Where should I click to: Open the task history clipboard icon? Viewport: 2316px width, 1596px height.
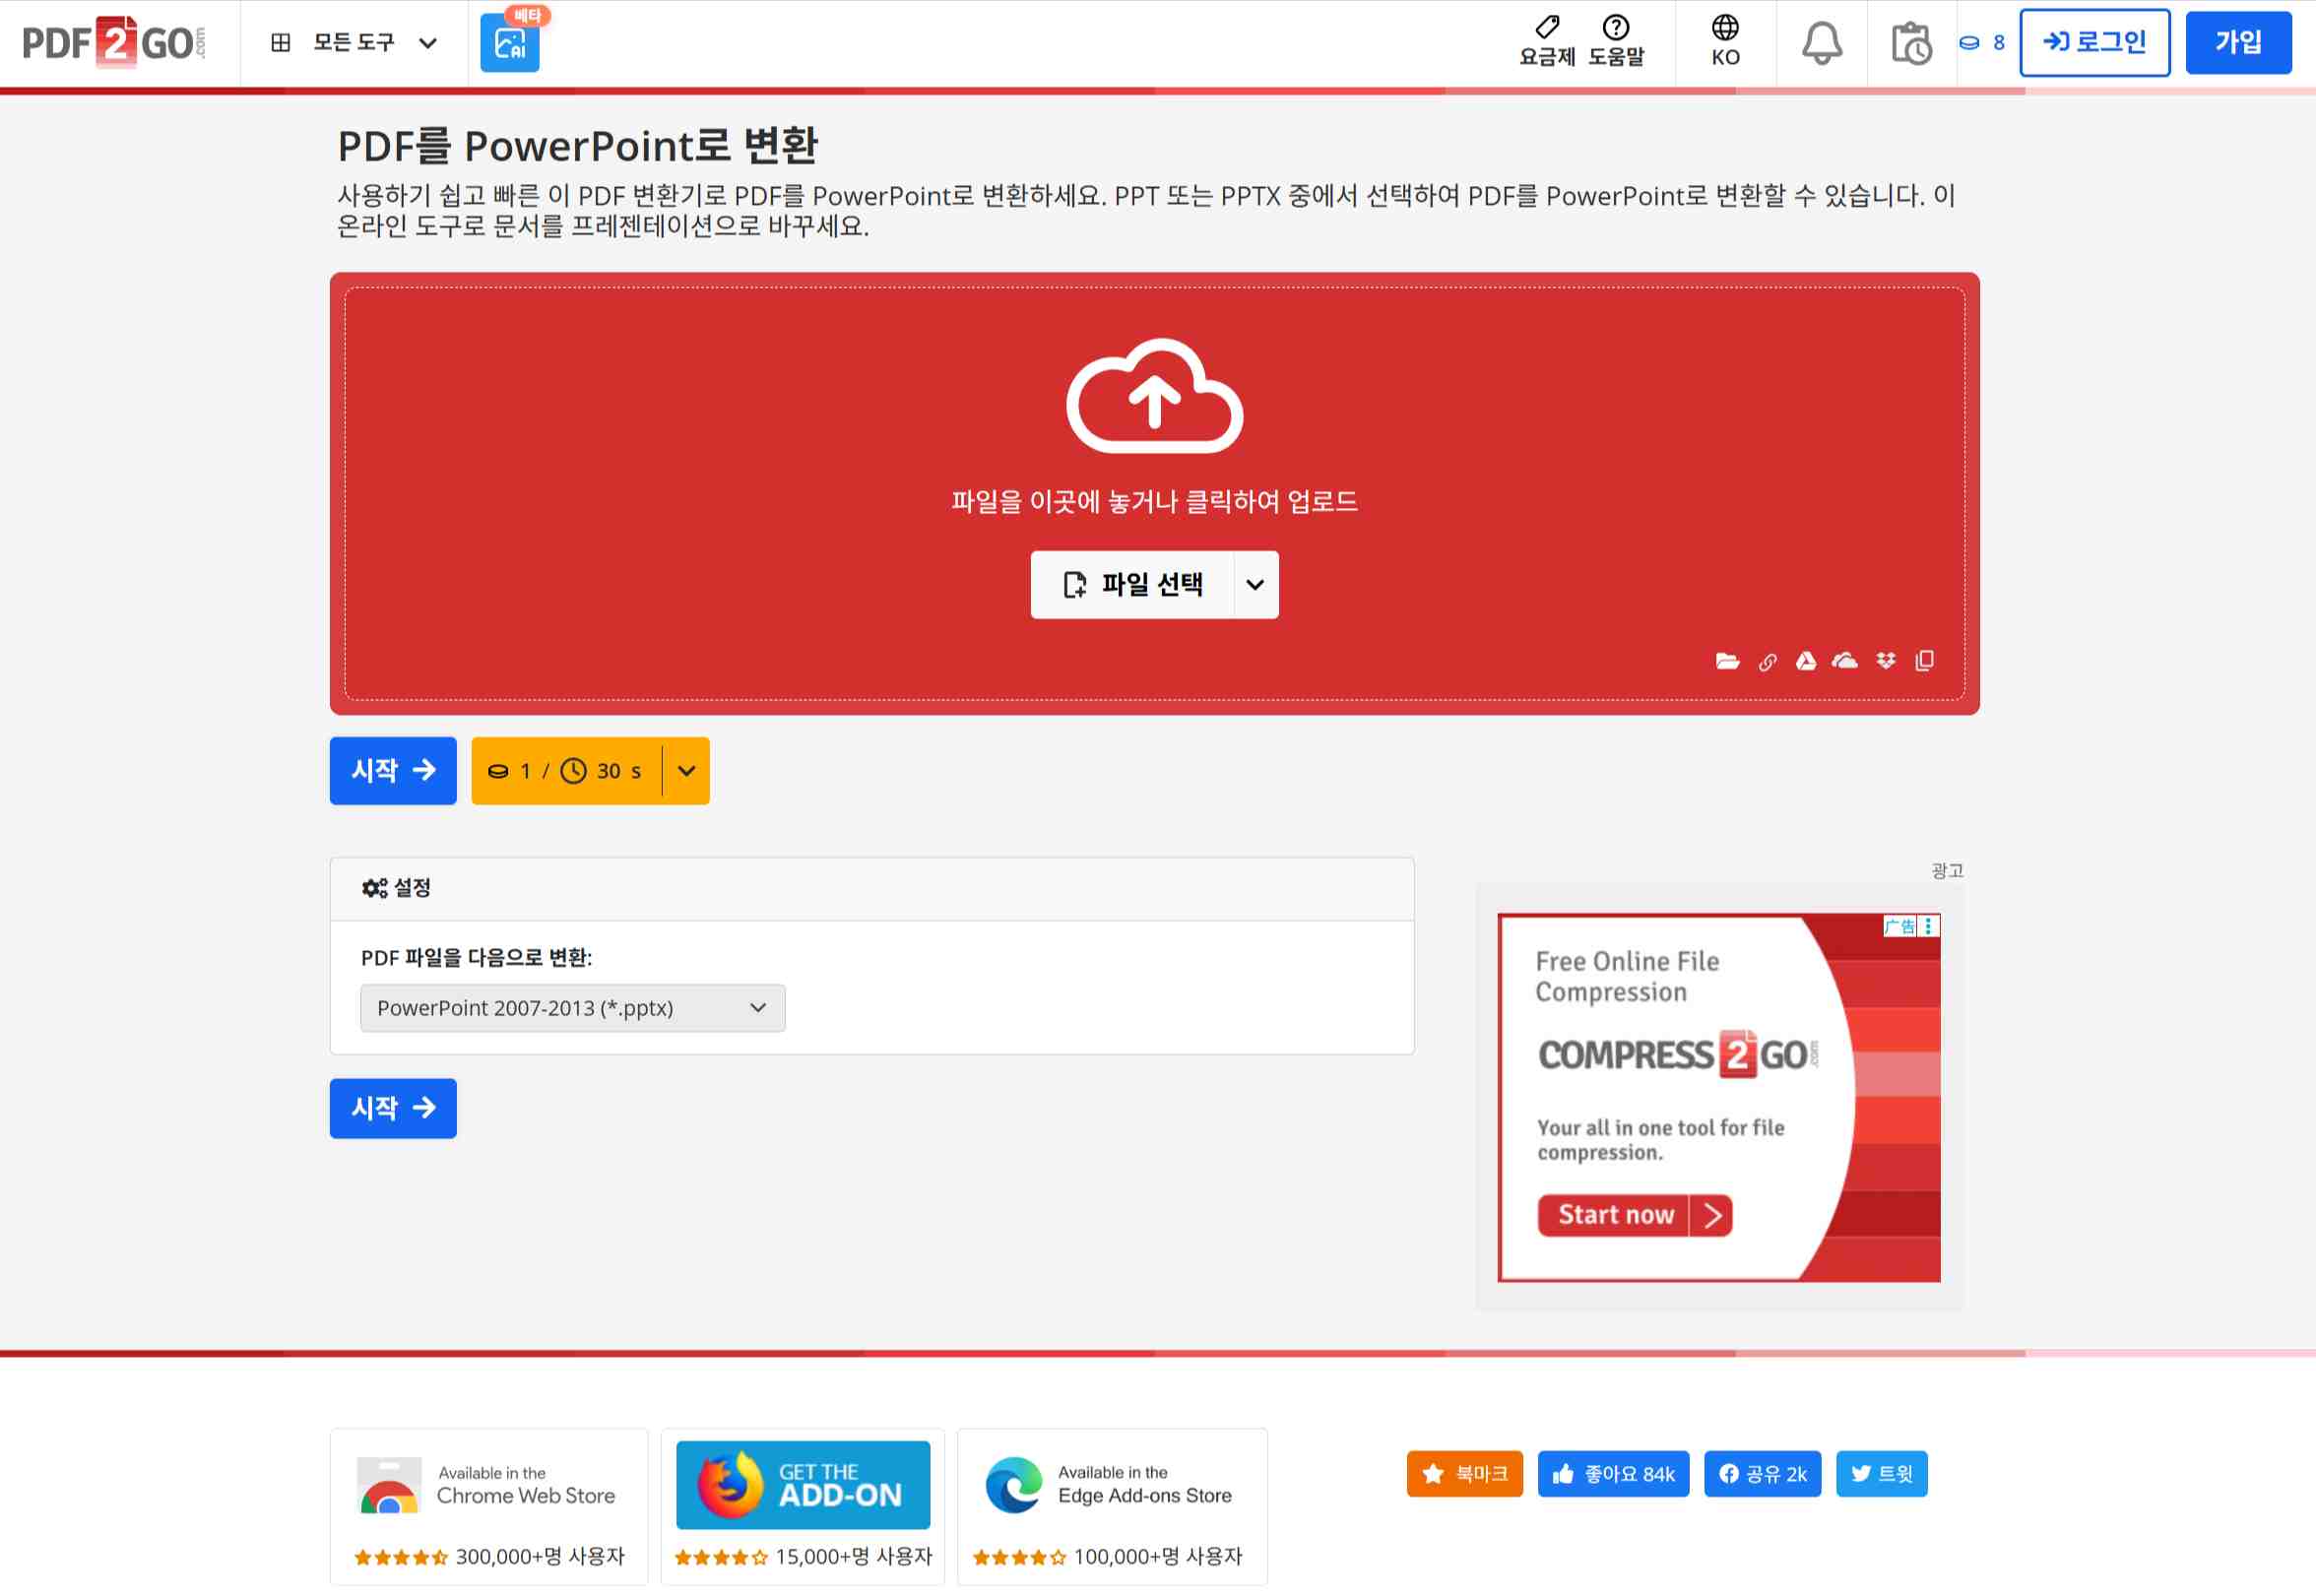point(1911,43)
